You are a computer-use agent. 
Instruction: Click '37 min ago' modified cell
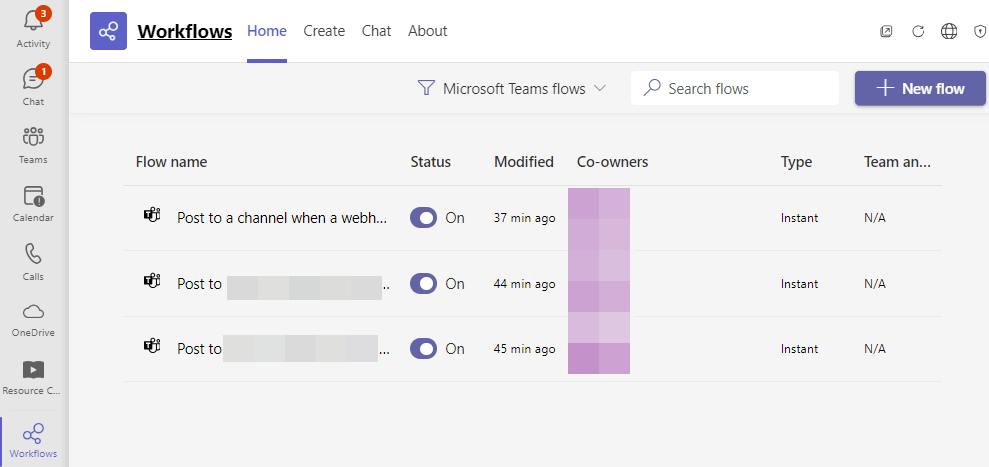[525, 218]
